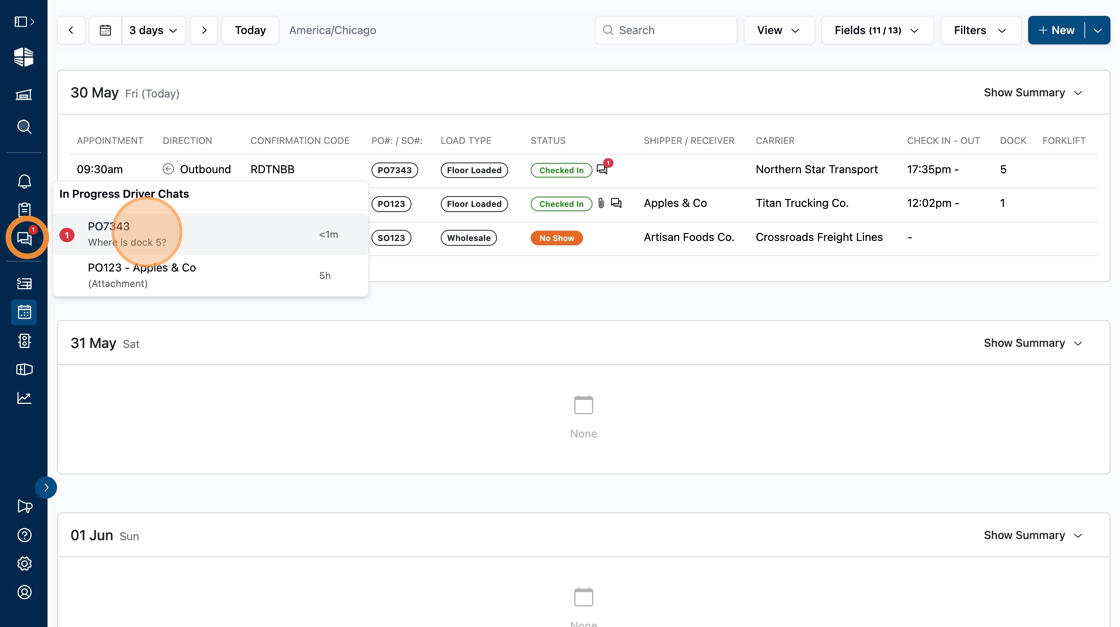Viewport: 1120px width, 627px height.
Task: Expand Show Summary for 31 May
Action: pos(1033,343)
